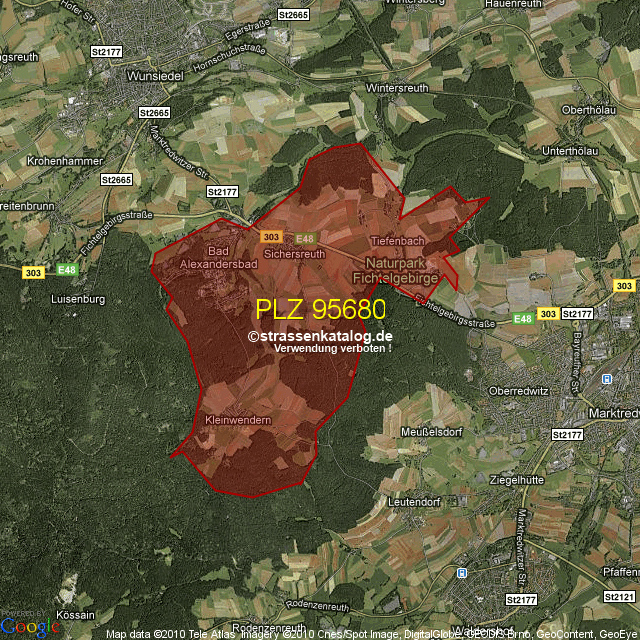Click the Kleinwendern village label

pos(238,421)
